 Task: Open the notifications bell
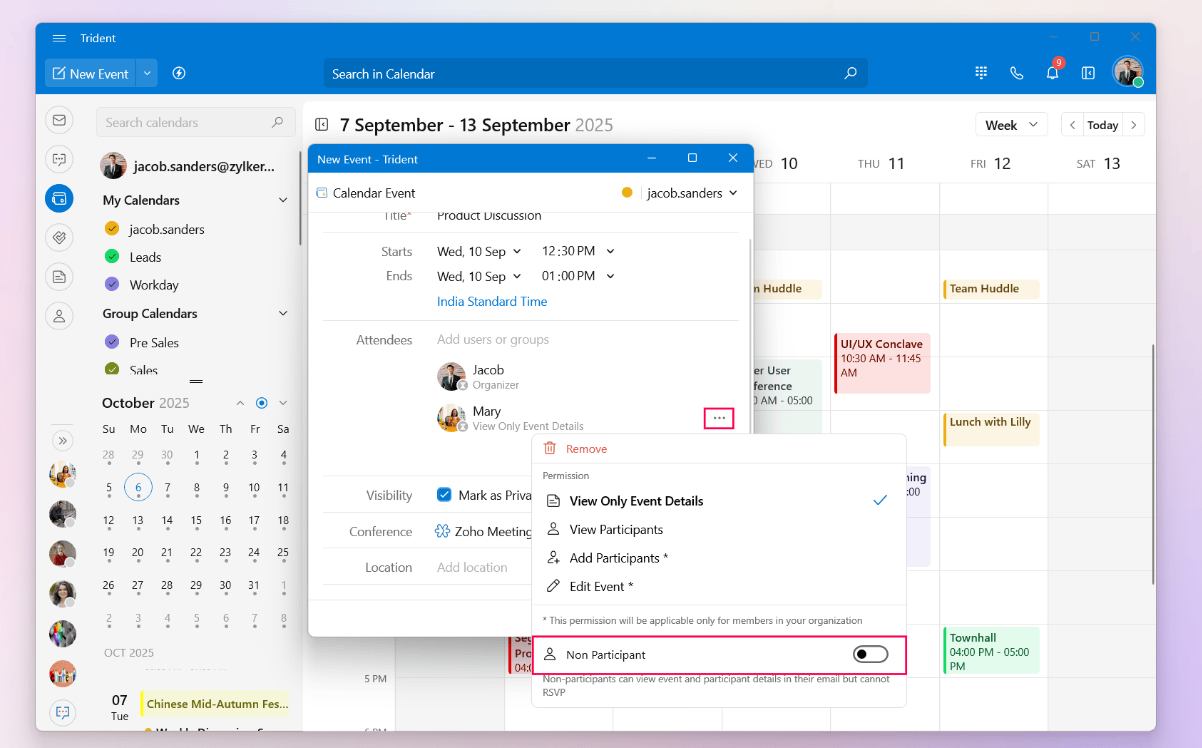(x=1052, y=73)
